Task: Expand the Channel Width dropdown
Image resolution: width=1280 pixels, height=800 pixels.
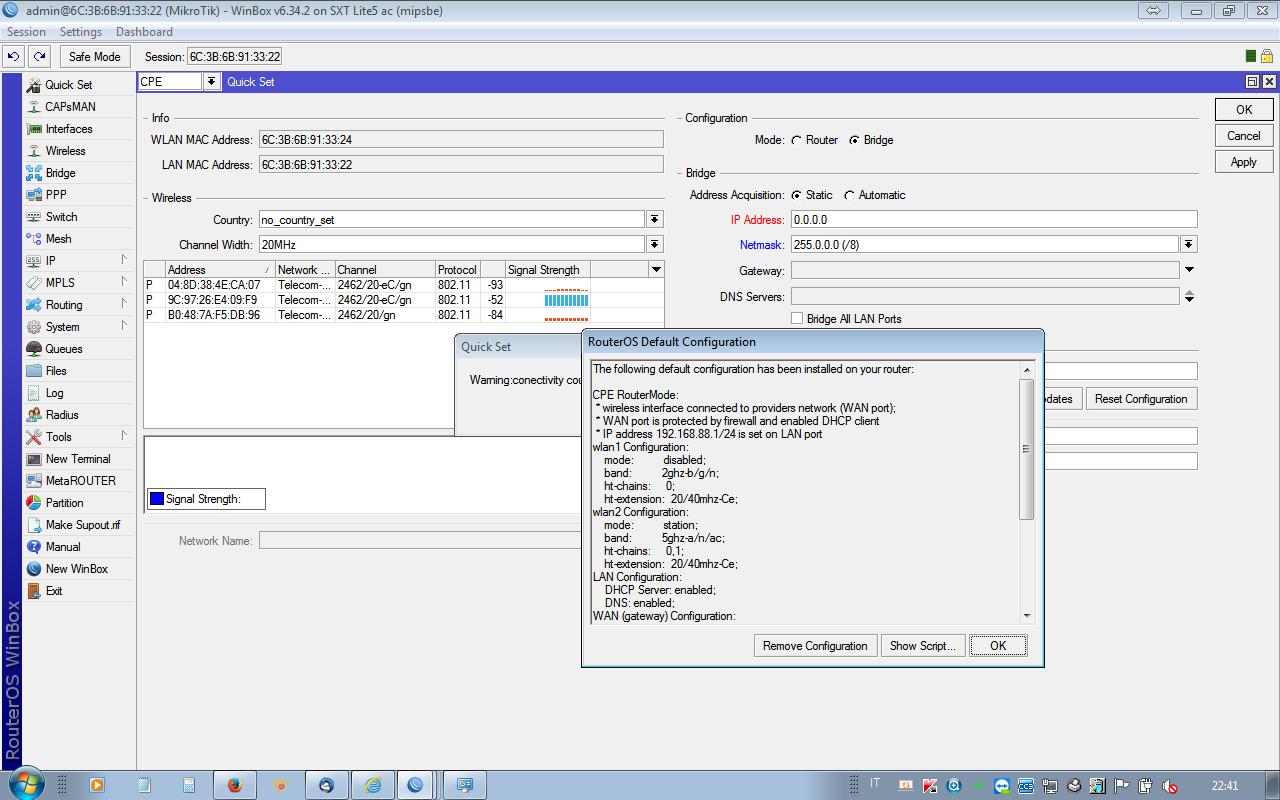Action: pos(654,244)
